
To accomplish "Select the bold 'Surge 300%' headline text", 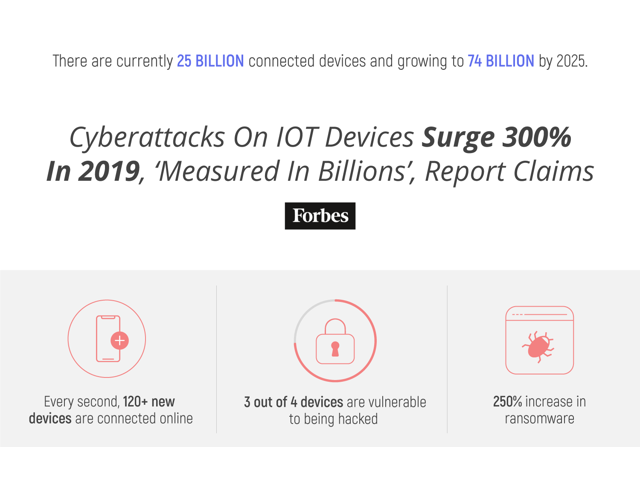I will (496, 138).
